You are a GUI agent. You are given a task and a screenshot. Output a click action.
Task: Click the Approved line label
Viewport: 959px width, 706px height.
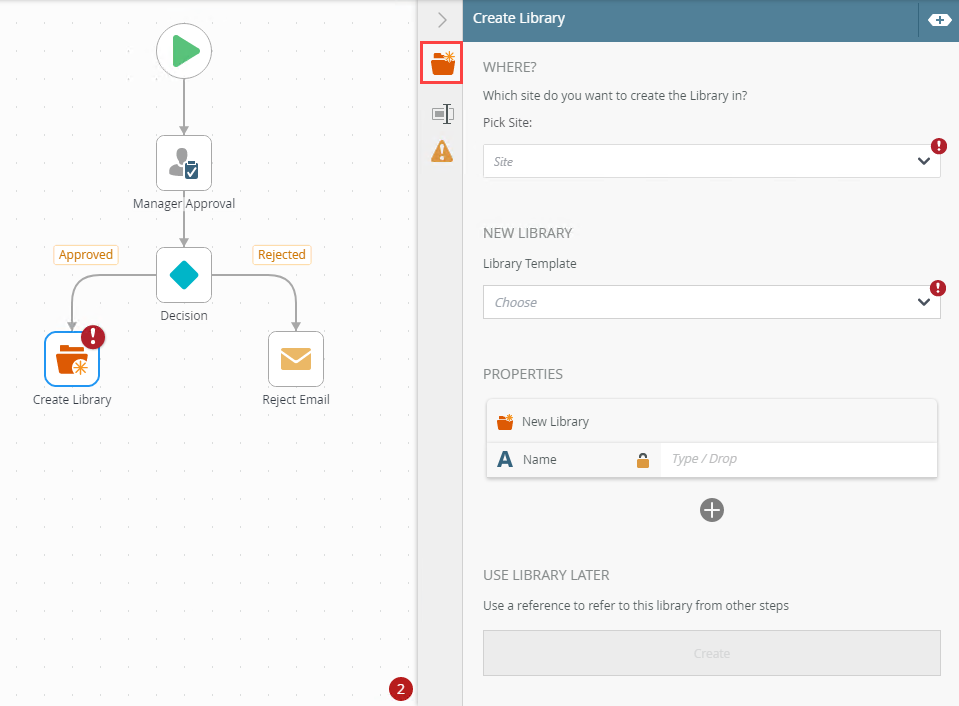click(x=86, y=255)
